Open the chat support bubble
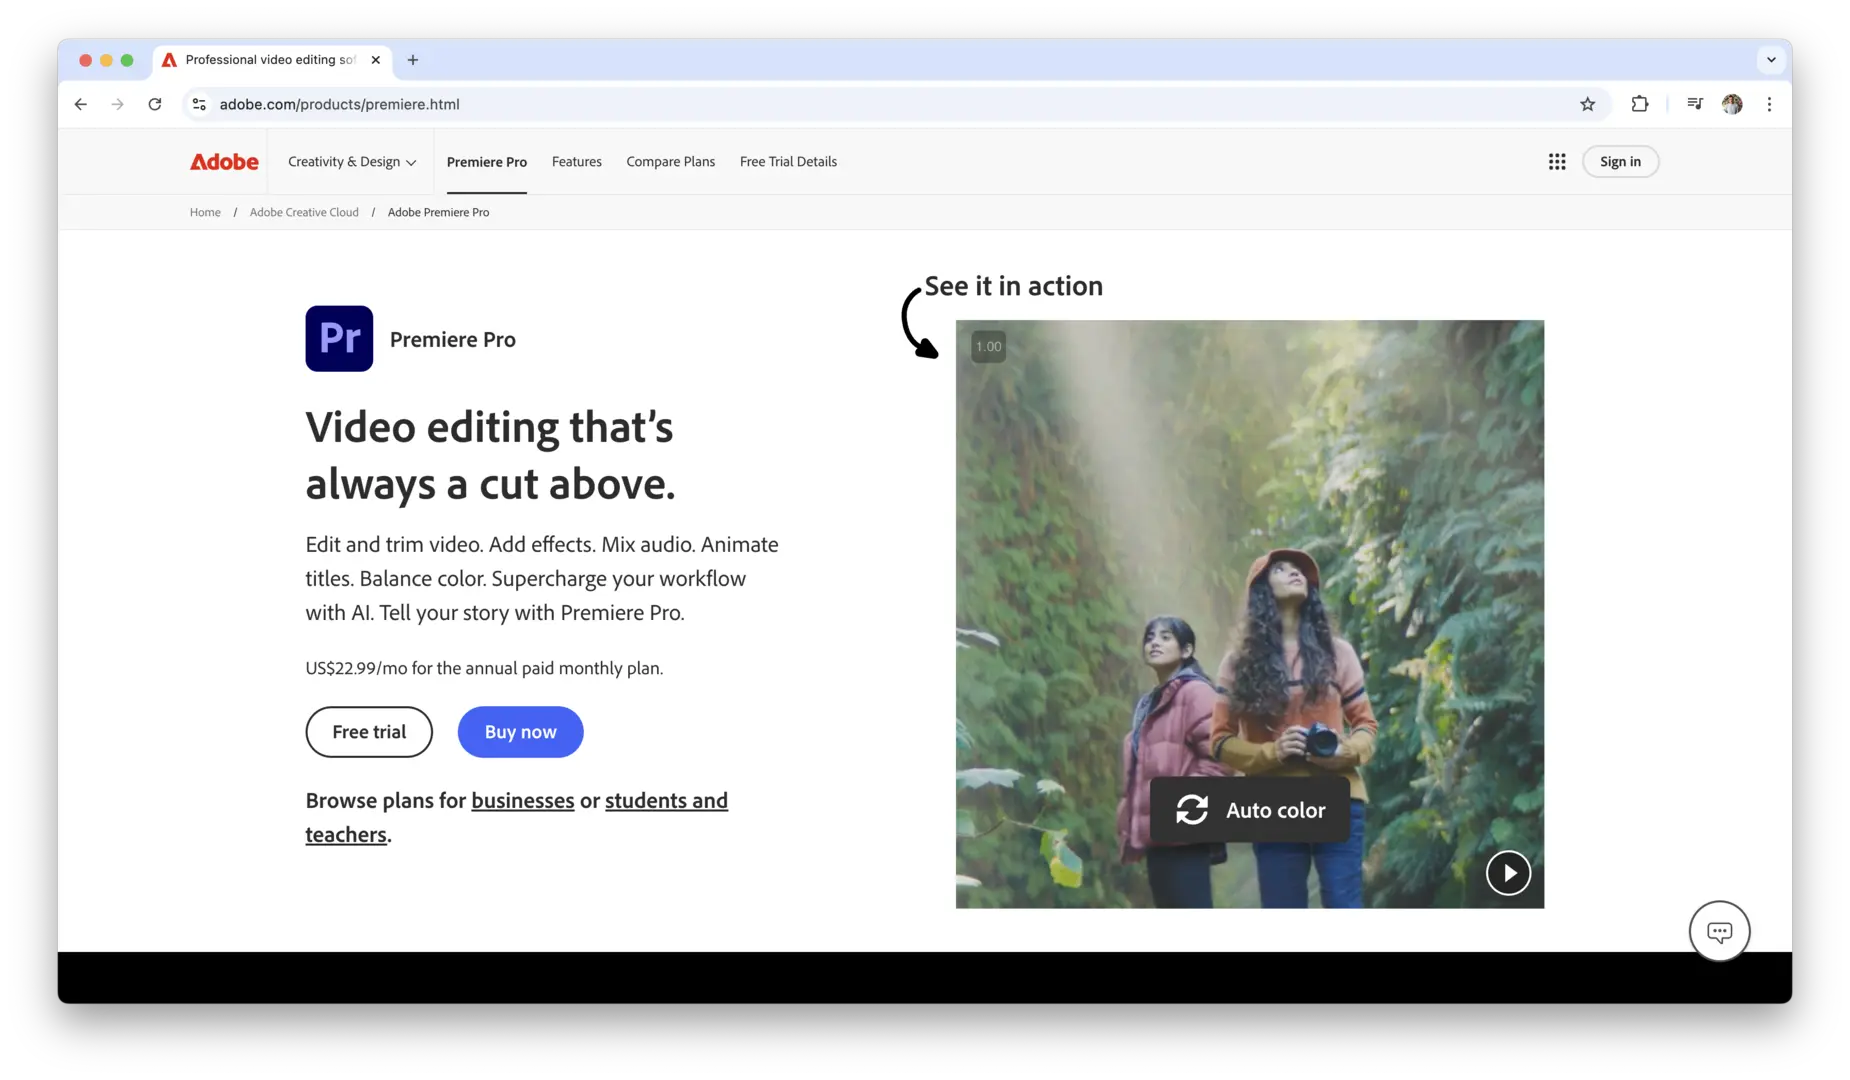Image resolution: width=1850 pixels, height=1080 pixels. click(x=1719, y=932)
